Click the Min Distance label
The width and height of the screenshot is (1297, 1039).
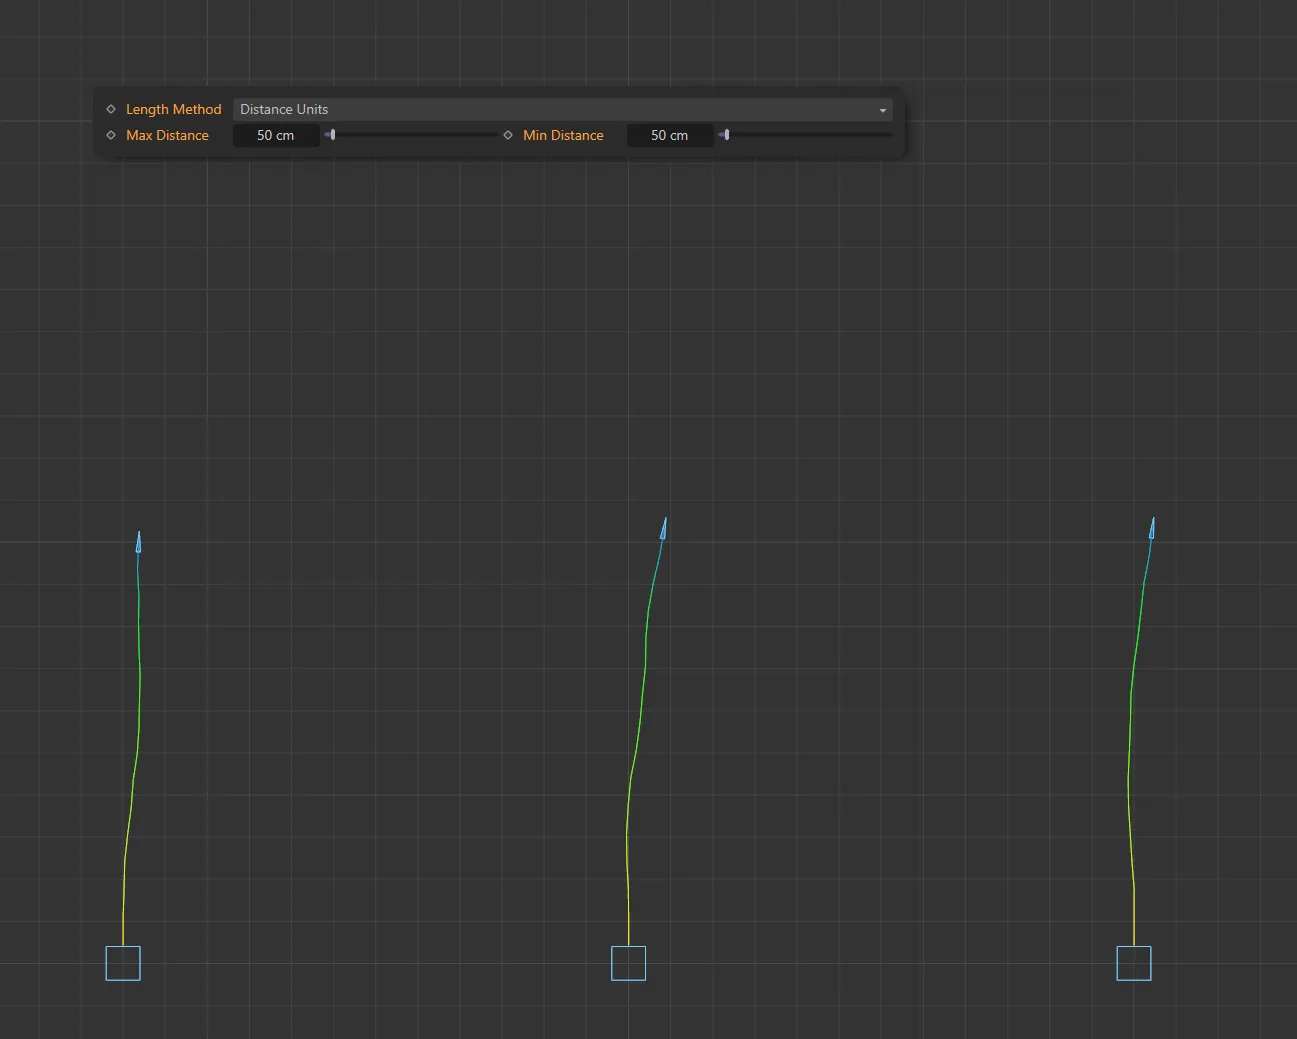563,135
